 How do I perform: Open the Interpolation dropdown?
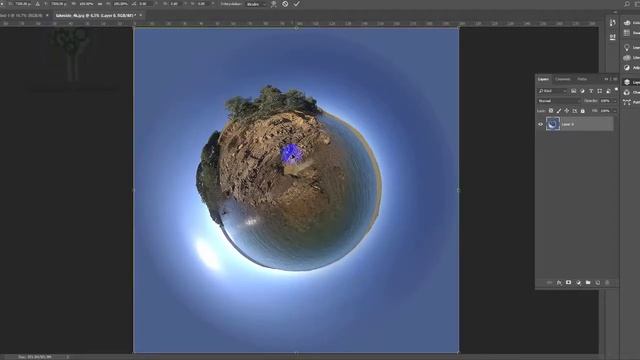256,4
